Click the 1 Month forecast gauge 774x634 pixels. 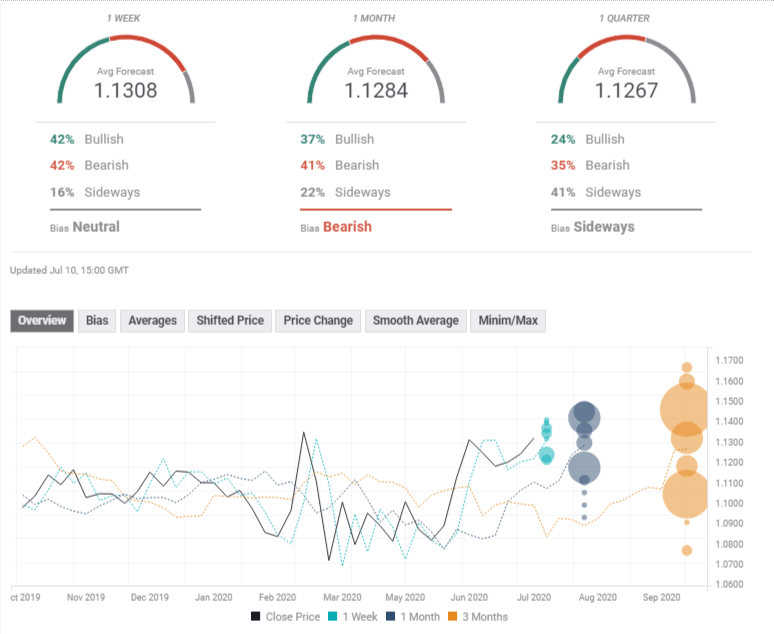point(376,72)
